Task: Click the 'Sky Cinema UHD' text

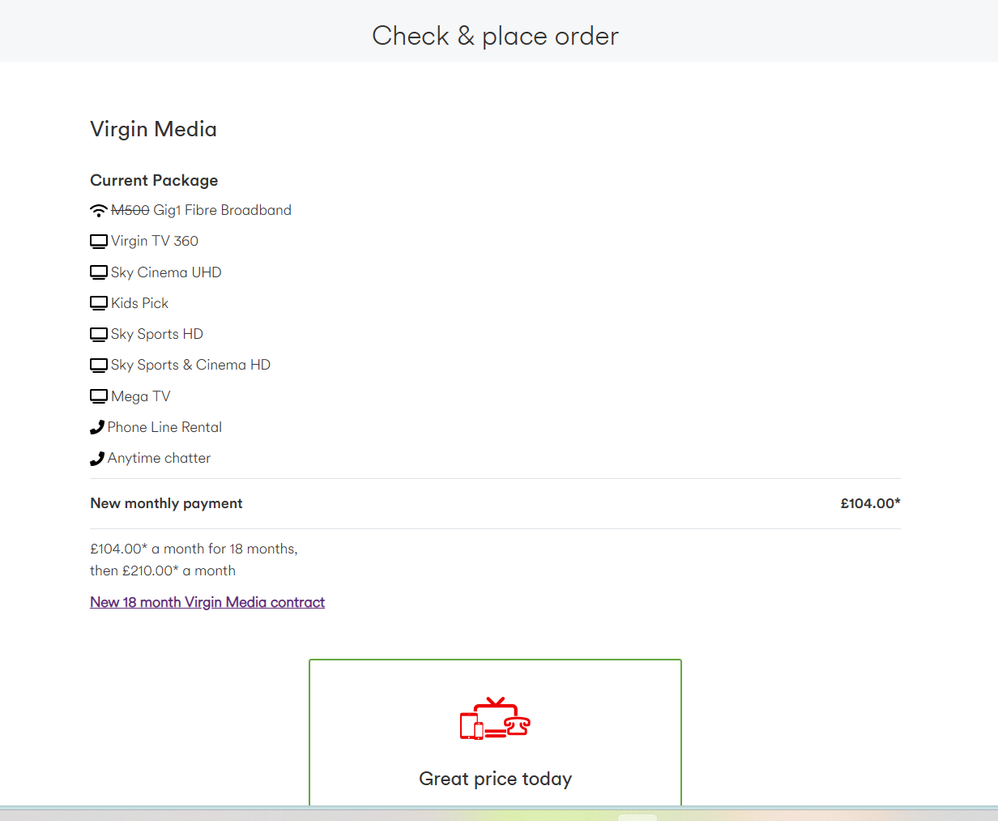Action: point(166,272)
